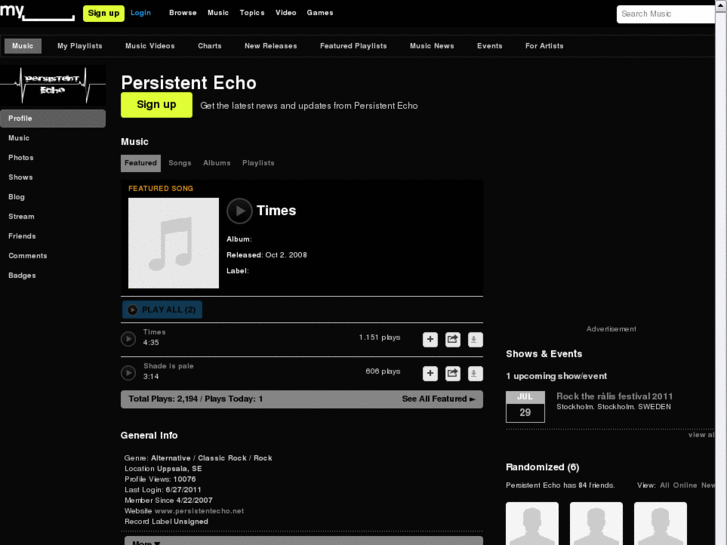Click the Play All (2) button
The width and height of the screenshot is (727, 545).
tap(162, 310)
